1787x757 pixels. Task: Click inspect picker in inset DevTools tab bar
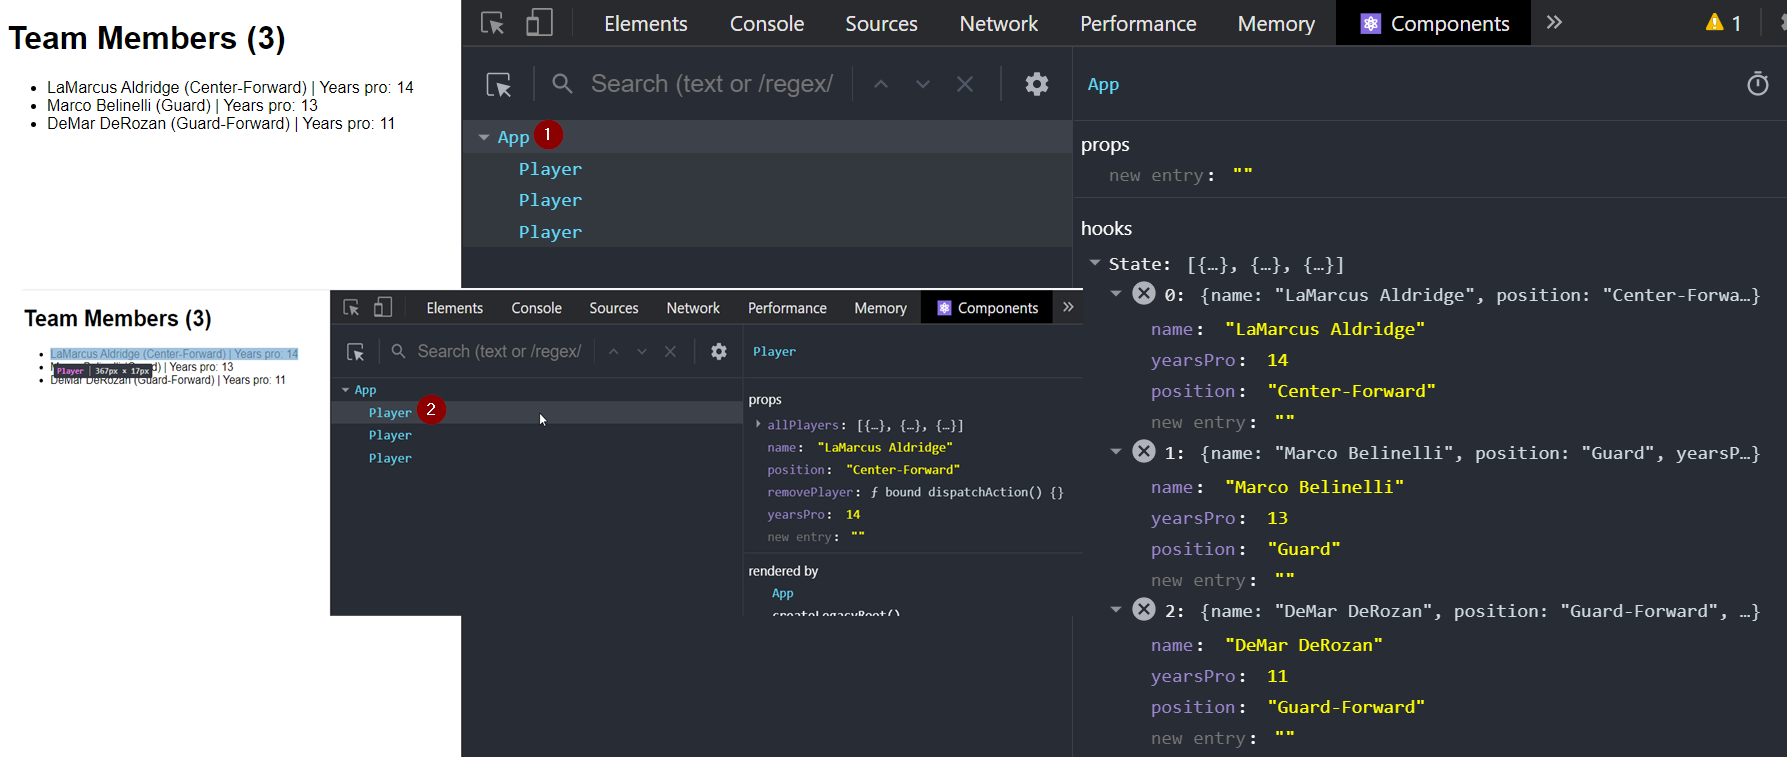click(351, 308)
